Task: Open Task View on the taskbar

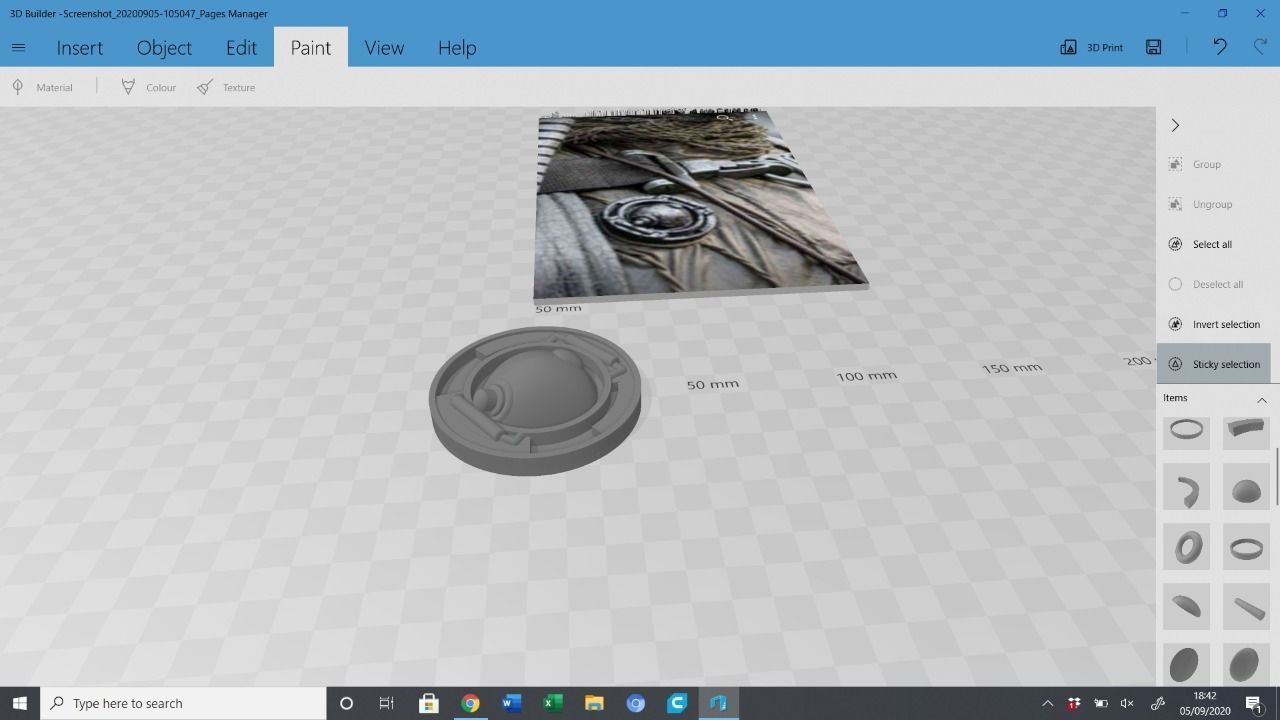Action: 386,703
